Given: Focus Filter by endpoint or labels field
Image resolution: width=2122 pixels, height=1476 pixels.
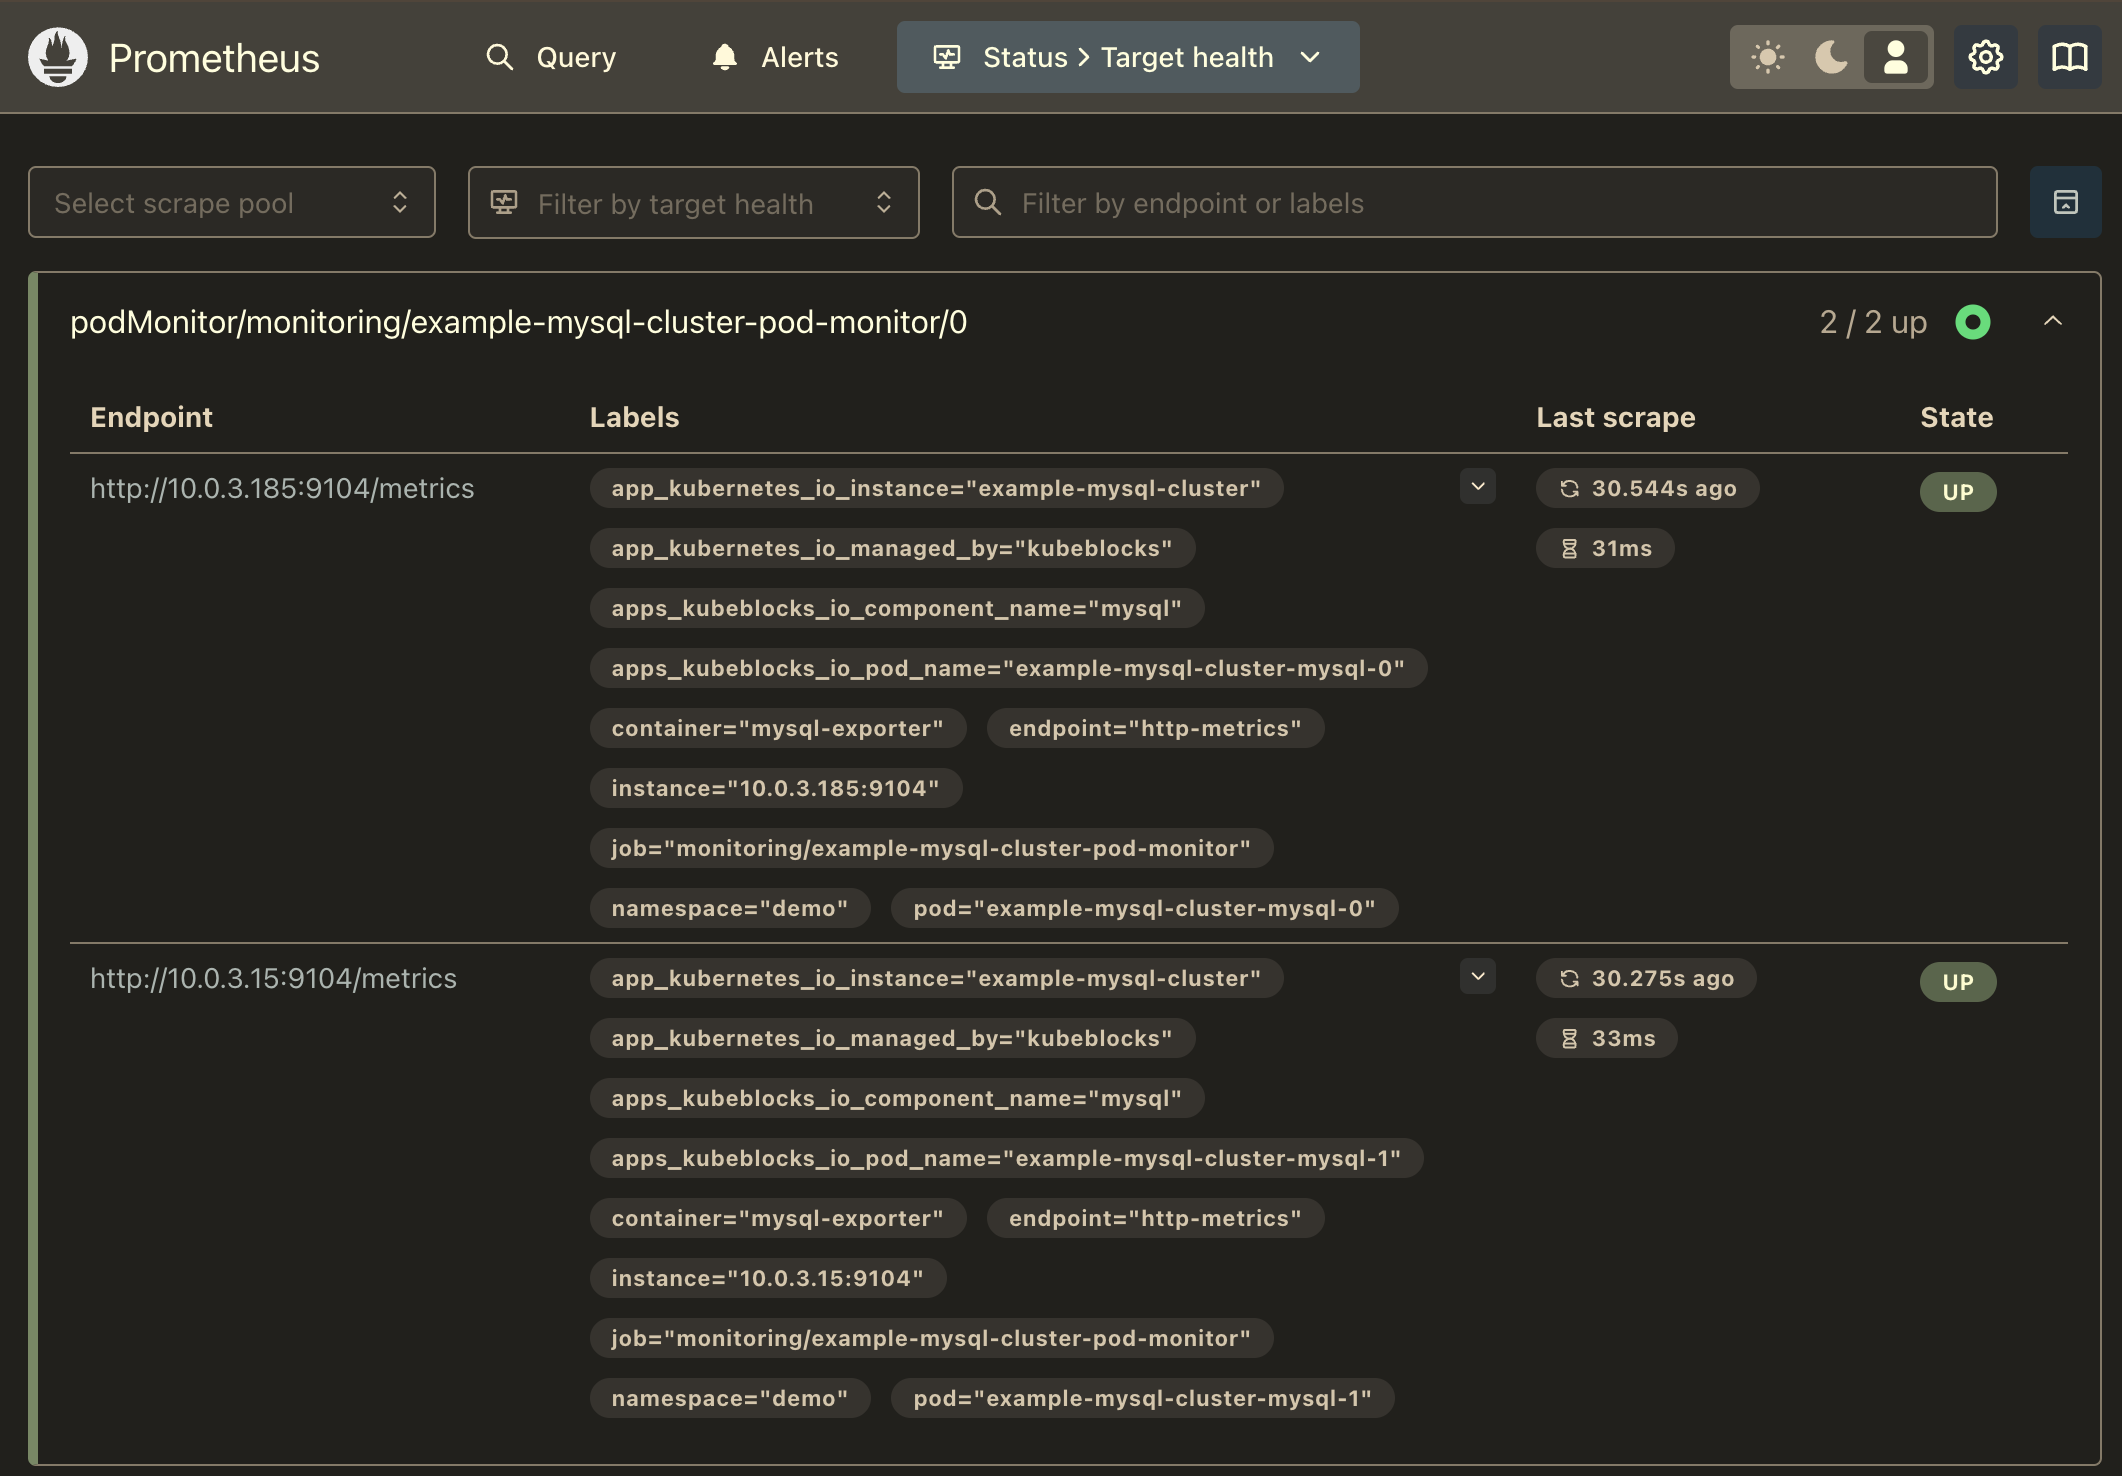Looking at the screenshot, I should coord(1475,202).
